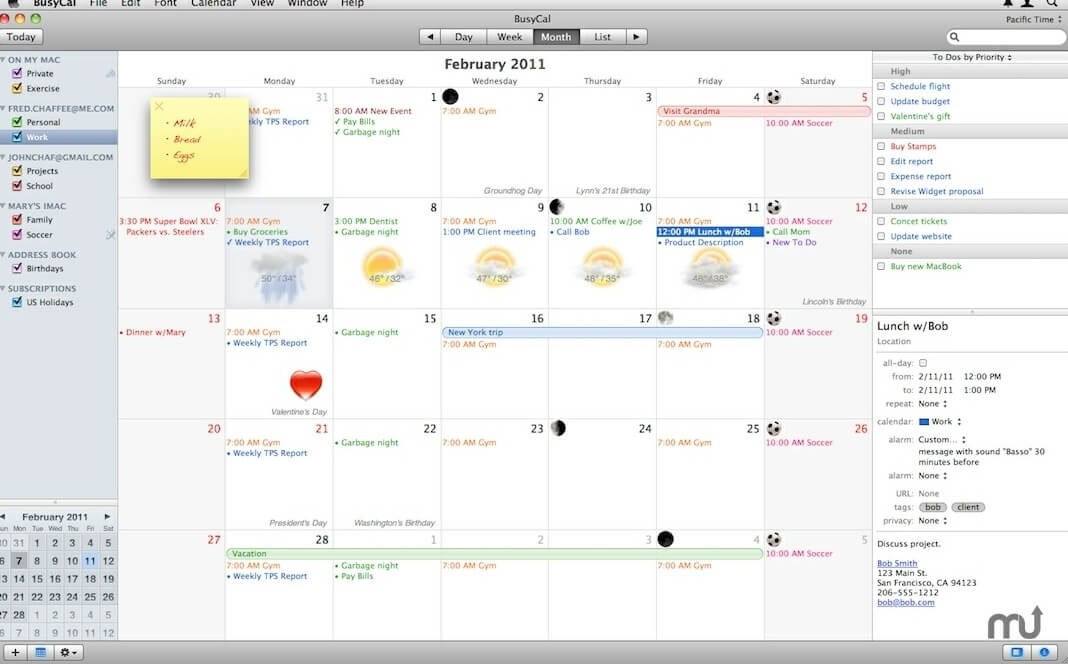Toggle the To Do panel button at bottom right
1068x664 pixels.
[x=1016, y=652]
